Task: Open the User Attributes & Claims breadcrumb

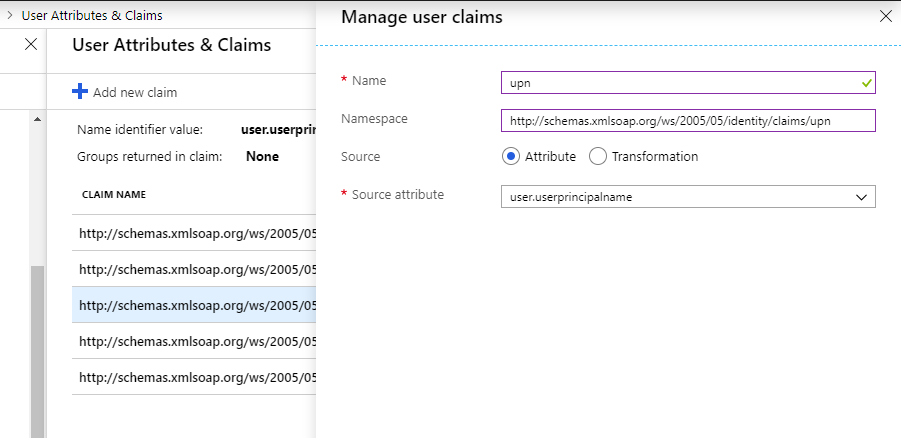Action: click(92, 16)
